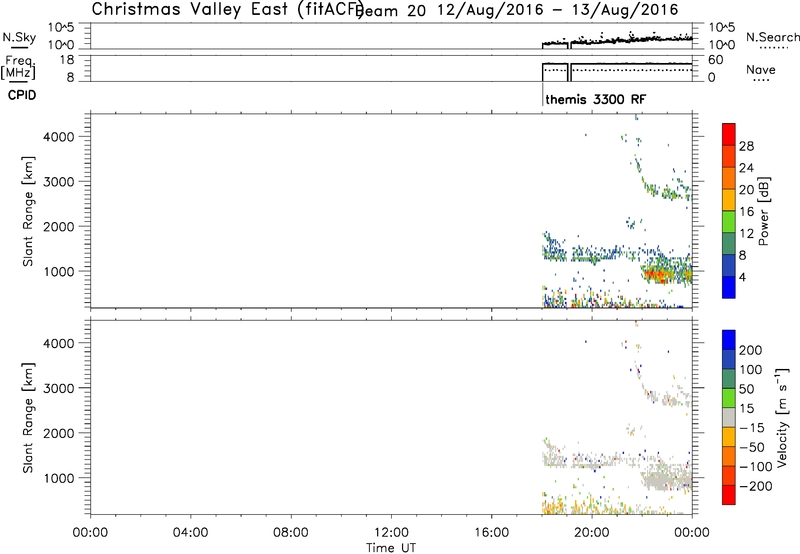
Task: Select the CPID row label
Action: coord(22,95)
